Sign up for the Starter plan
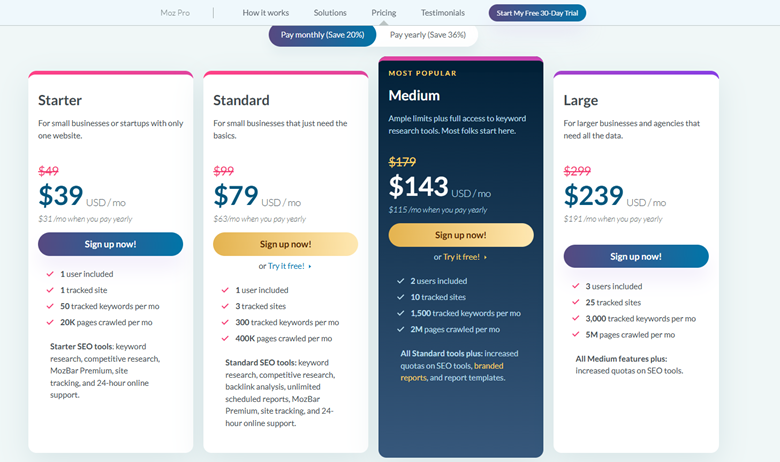Screen dimensions: 780x462 point(110,244)
